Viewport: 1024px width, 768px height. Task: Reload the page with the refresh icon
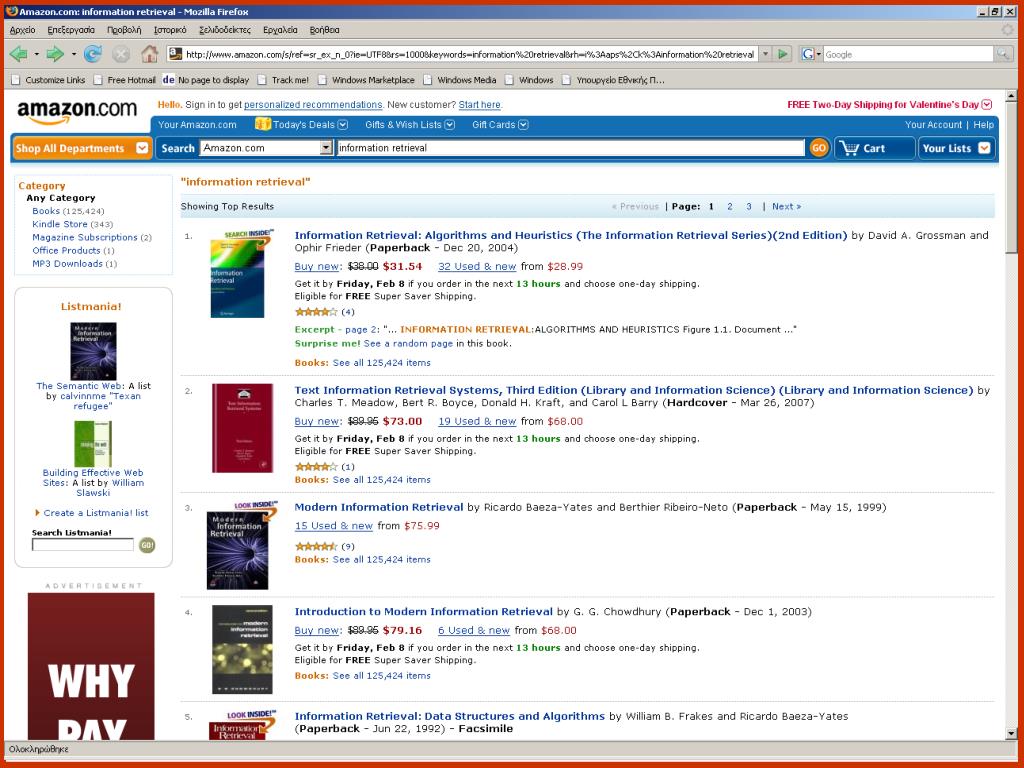[93, 54]
